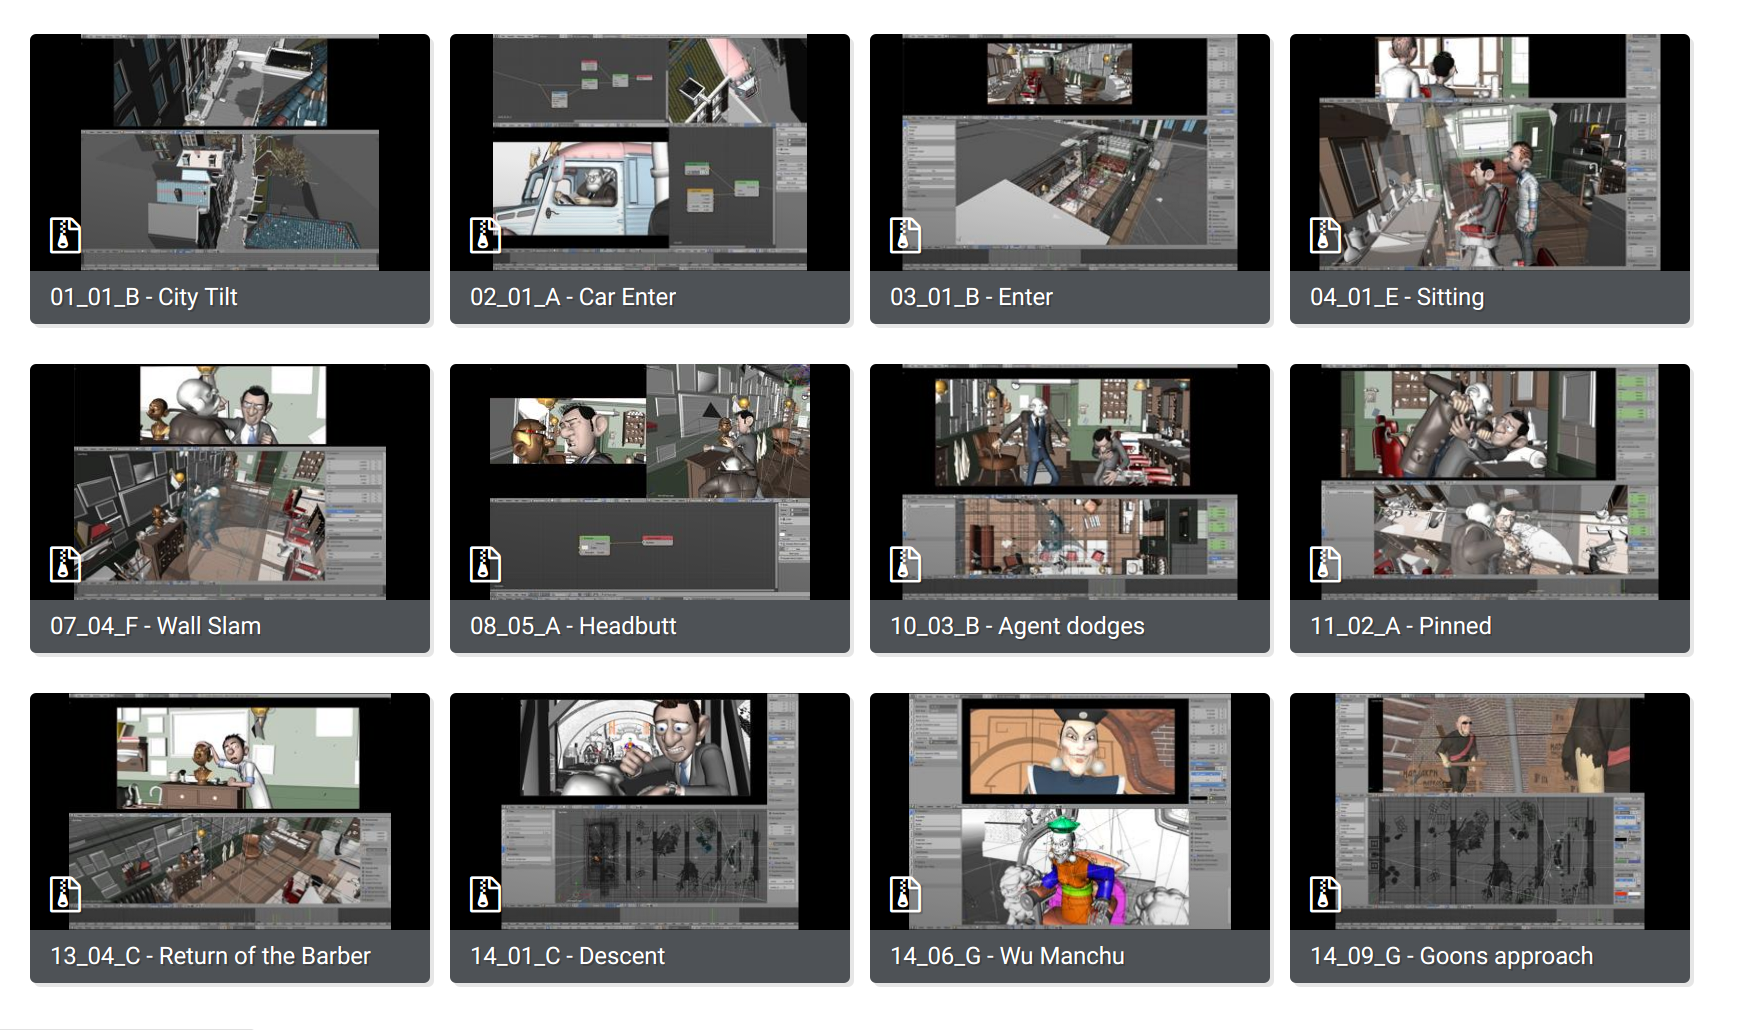Select the "14_06_G - Wu Manchu" title

coord(1007,956)
